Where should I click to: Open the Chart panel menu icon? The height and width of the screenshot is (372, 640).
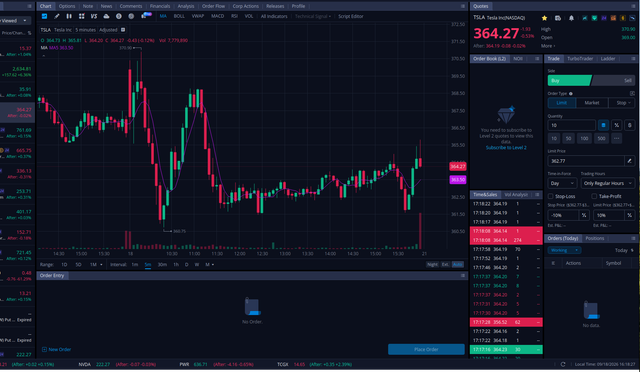pos(463,6)
